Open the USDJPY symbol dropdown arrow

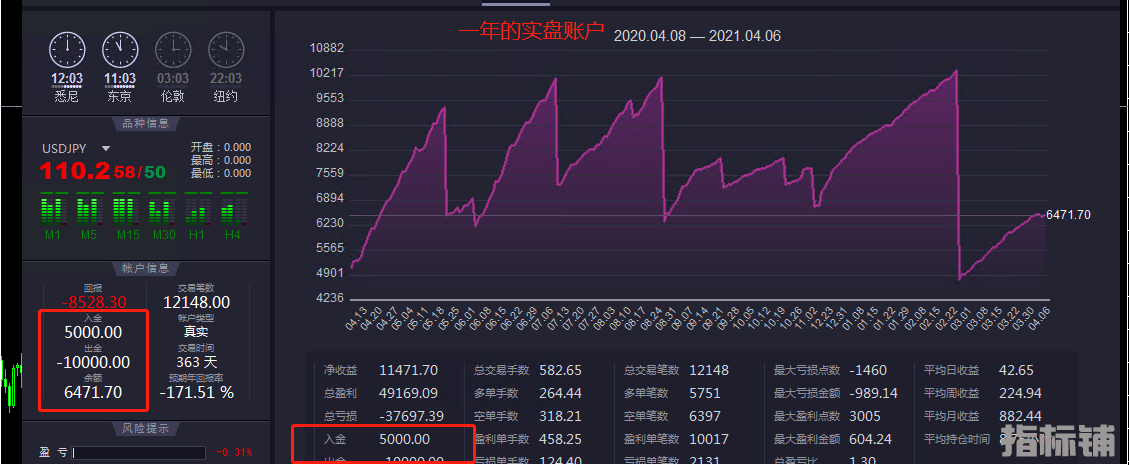click(x=106, y=148)
